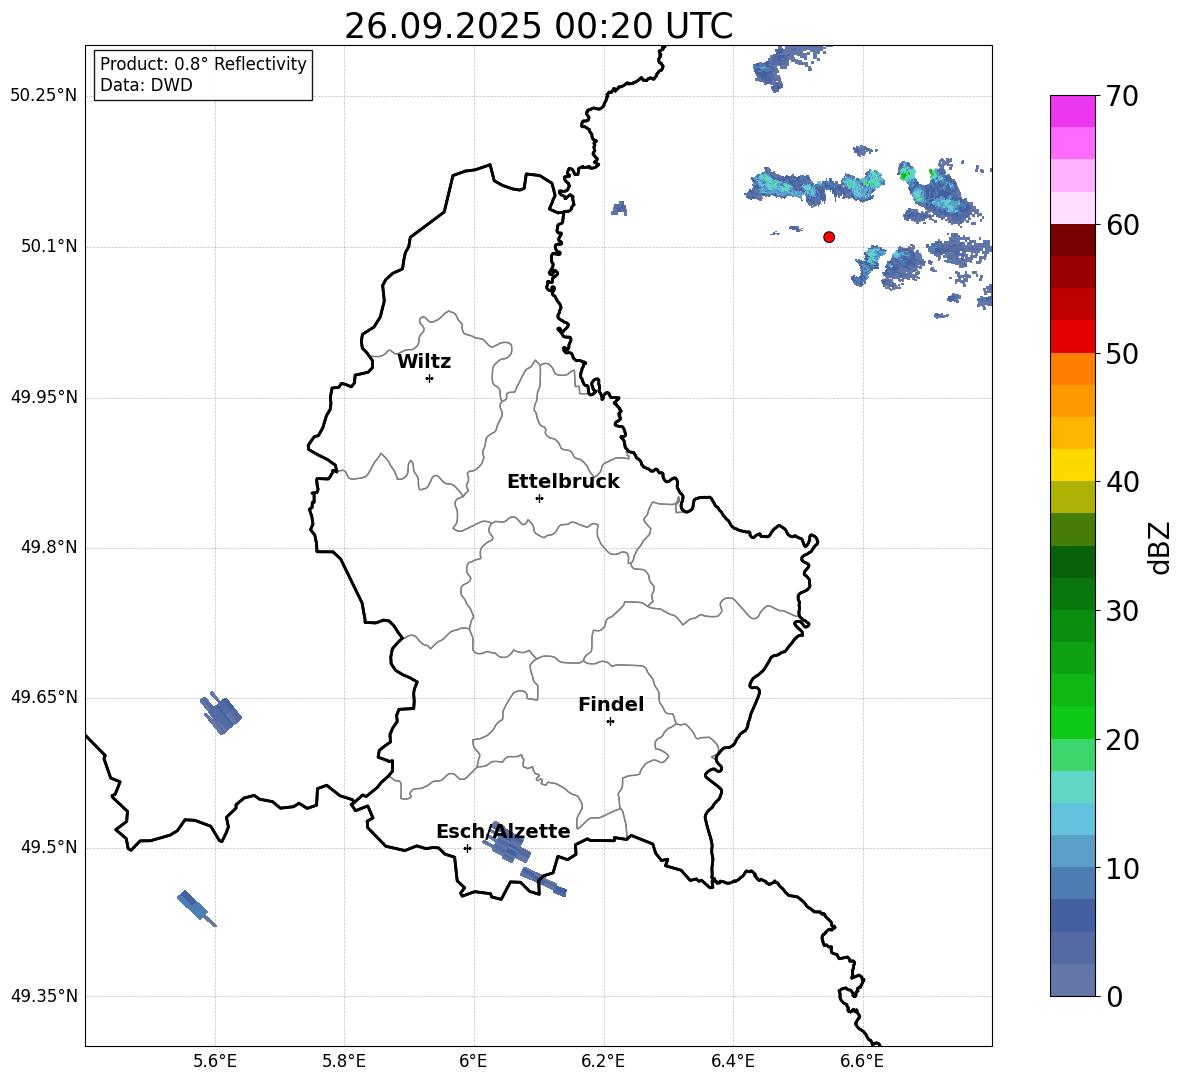
Task: Click the 49.5°N latitude label
Action: (49, 847)
